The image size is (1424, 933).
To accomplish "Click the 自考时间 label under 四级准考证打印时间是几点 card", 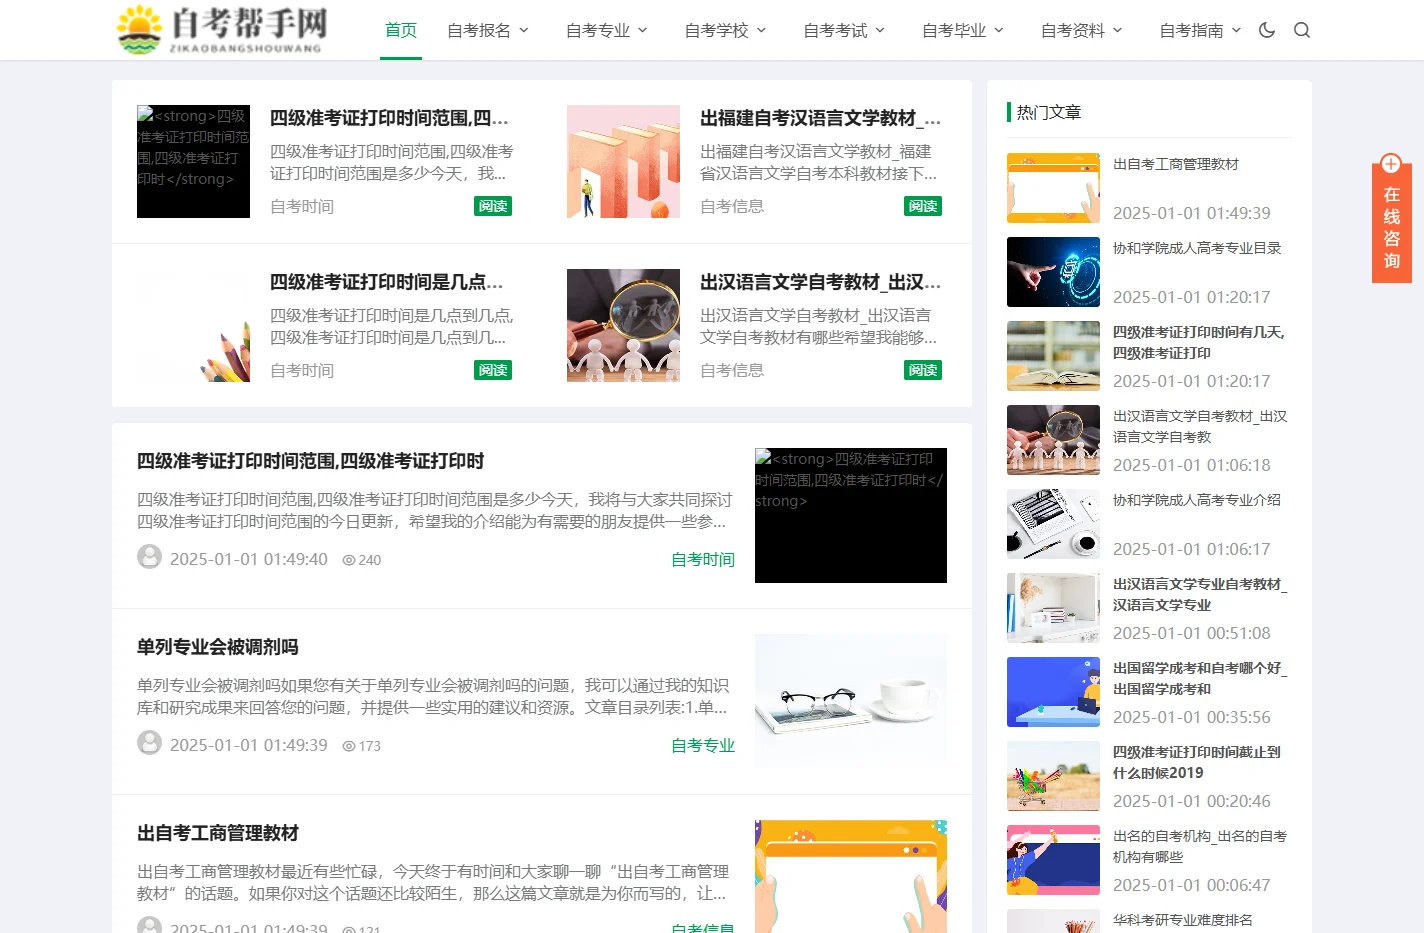I will pos(302,370).
